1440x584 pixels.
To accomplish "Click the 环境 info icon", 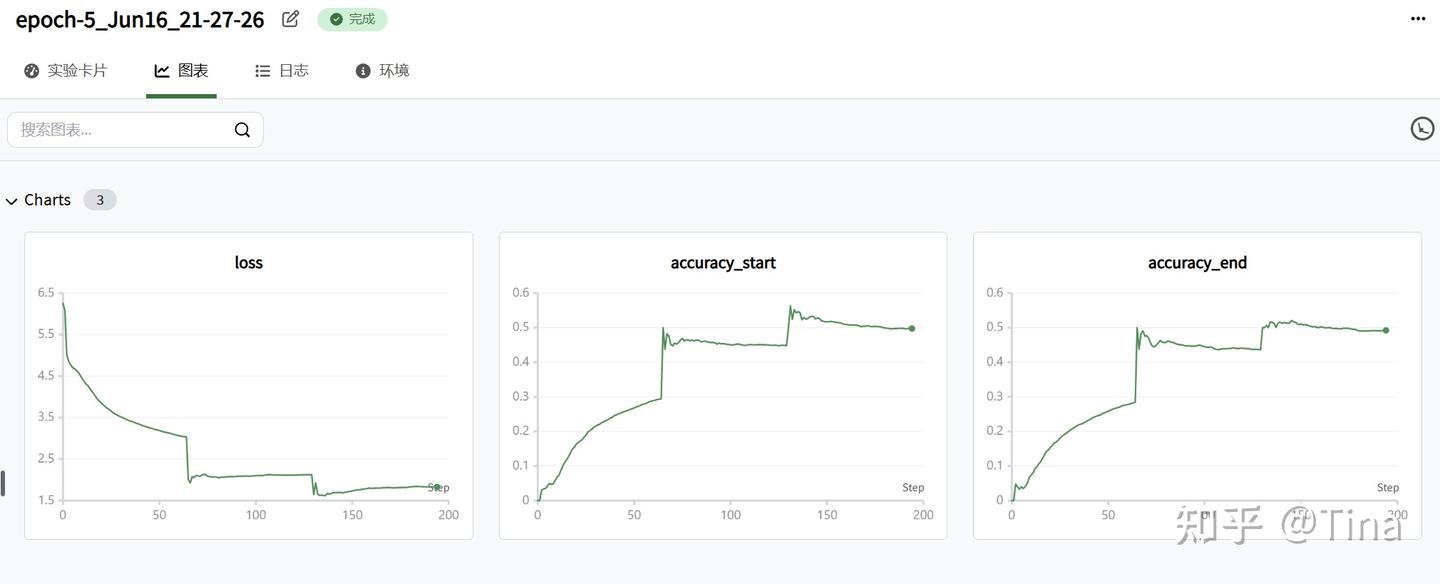I will pyautogui.click(x=363, y=71).
